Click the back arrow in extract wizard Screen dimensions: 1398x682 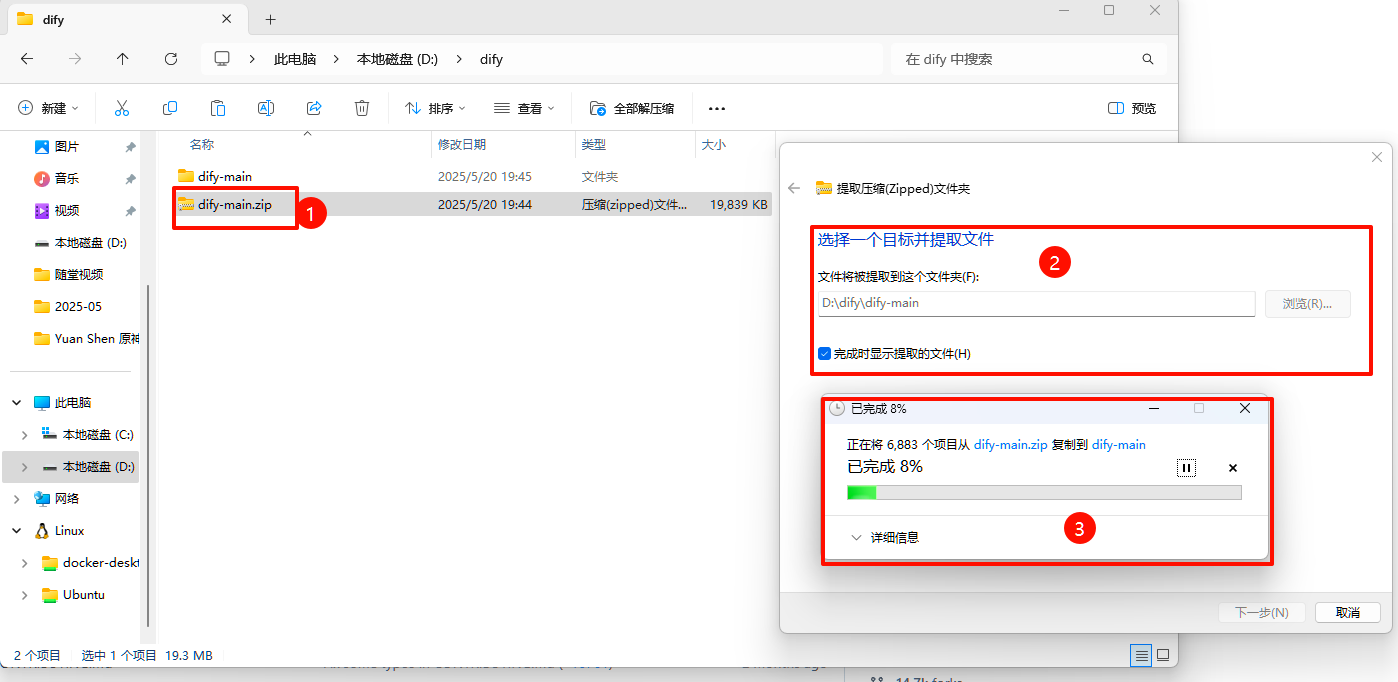(794, 188)
